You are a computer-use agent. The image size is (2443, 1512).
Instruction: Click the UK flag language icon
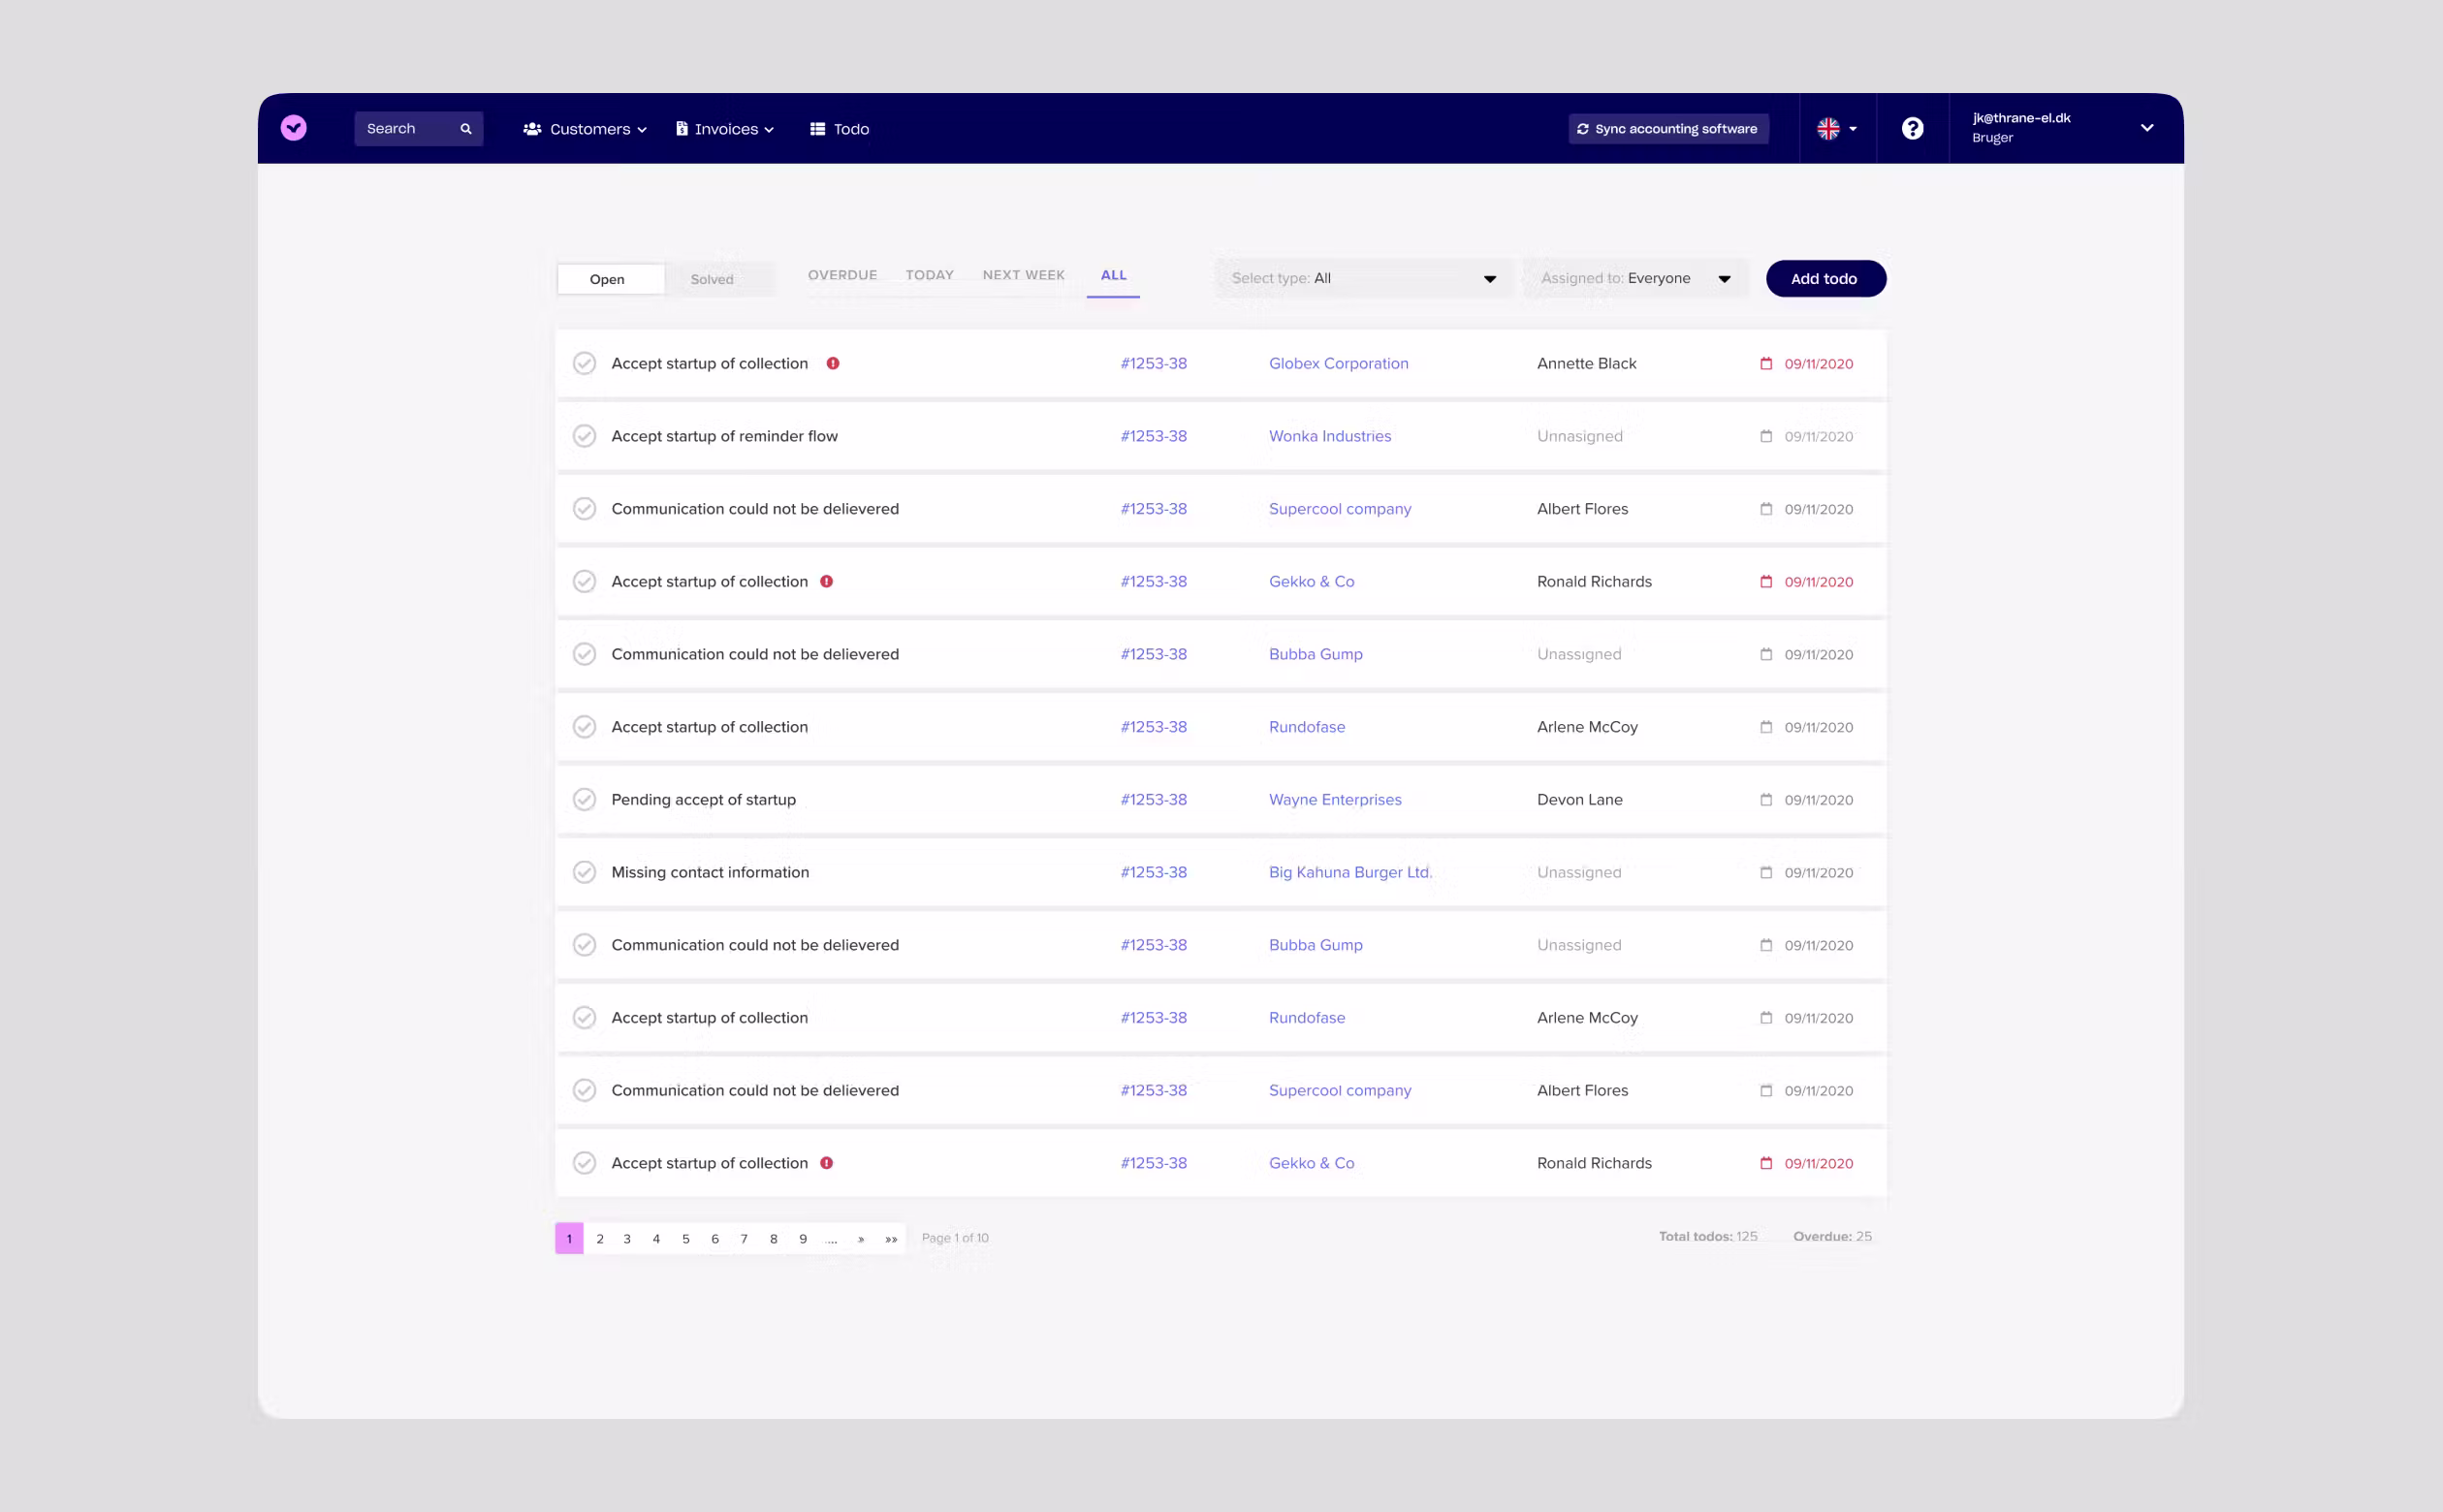(1828, 129)
